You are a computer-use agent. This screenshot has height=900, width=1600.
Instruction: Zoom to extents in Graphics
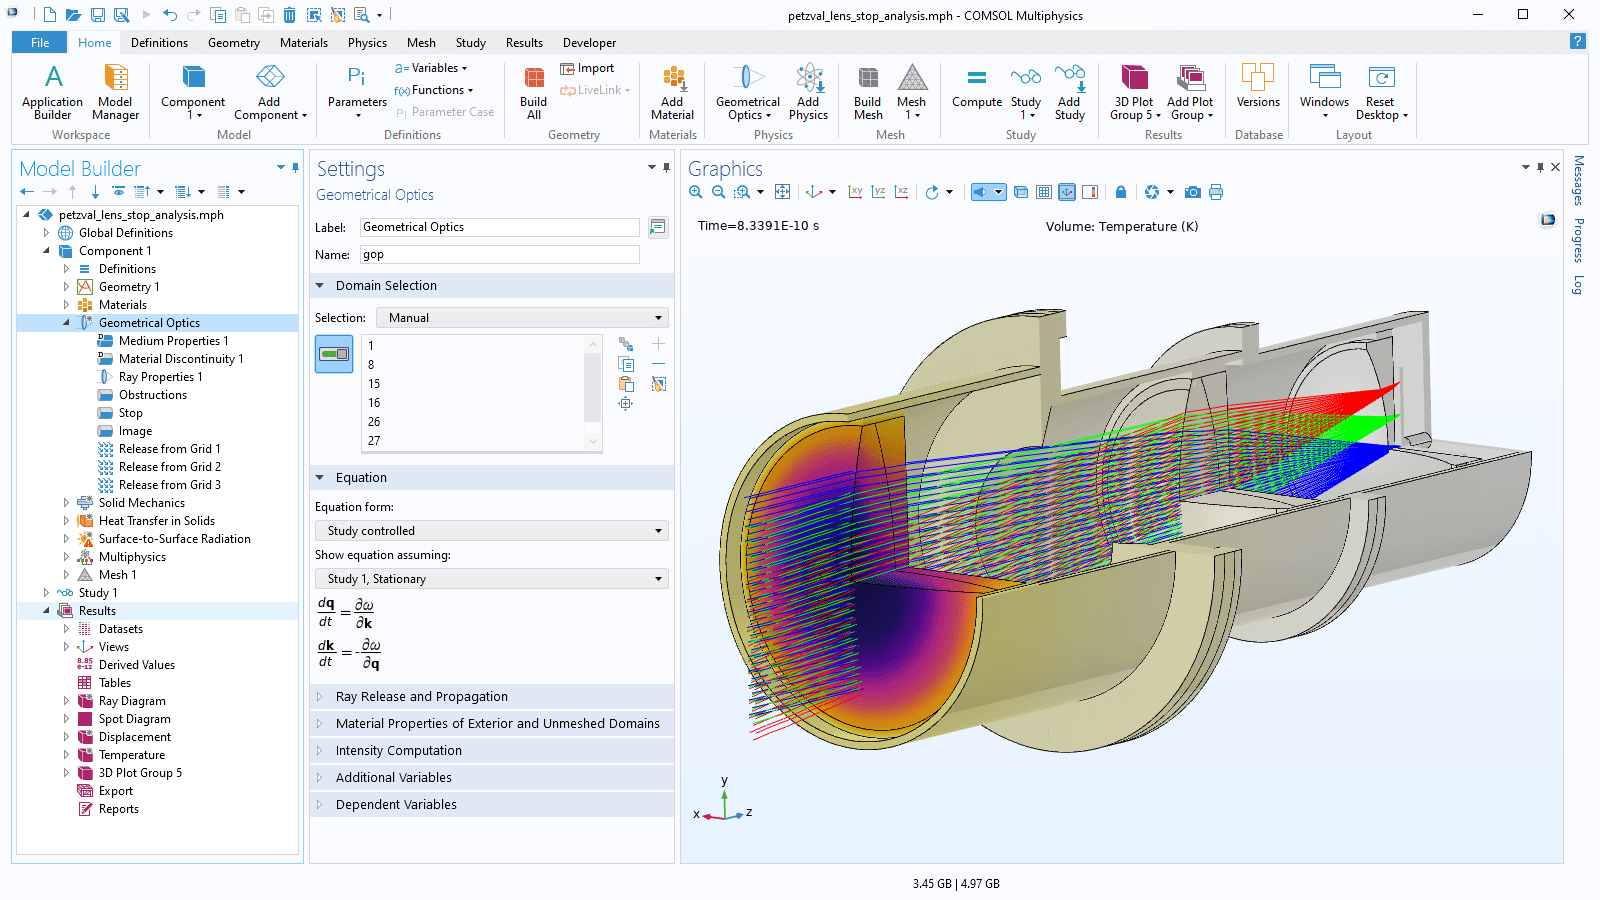pyautogui.click(x=782, y=192)
